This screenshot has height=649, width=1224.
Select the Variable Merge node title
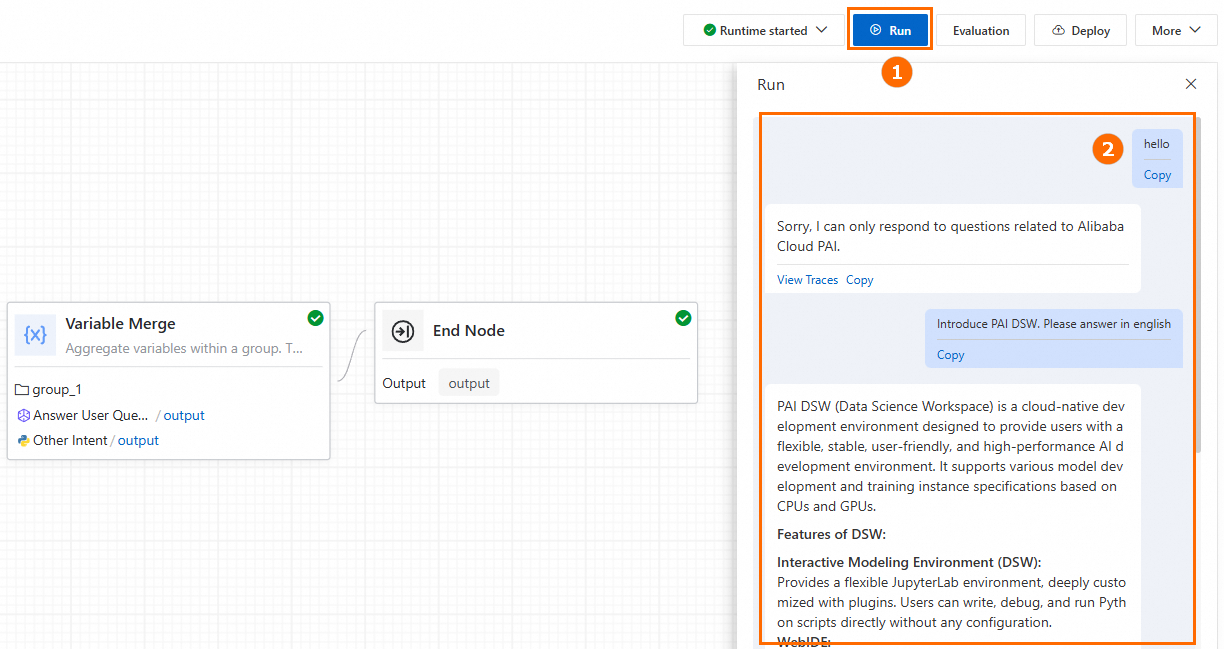[120, 324]
